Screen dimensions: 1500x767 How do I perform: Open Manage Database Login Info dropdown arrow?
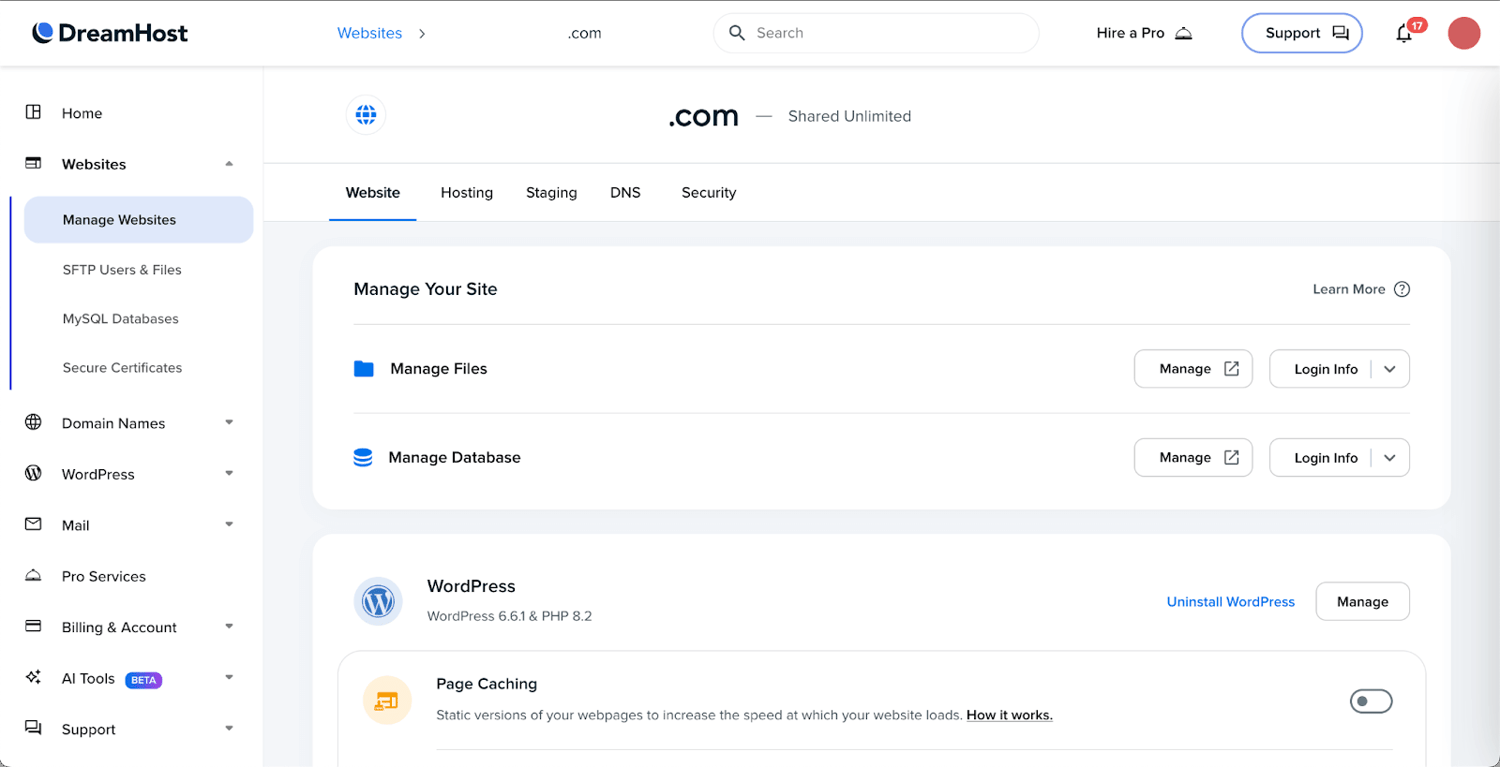(x=1390, y=457)
